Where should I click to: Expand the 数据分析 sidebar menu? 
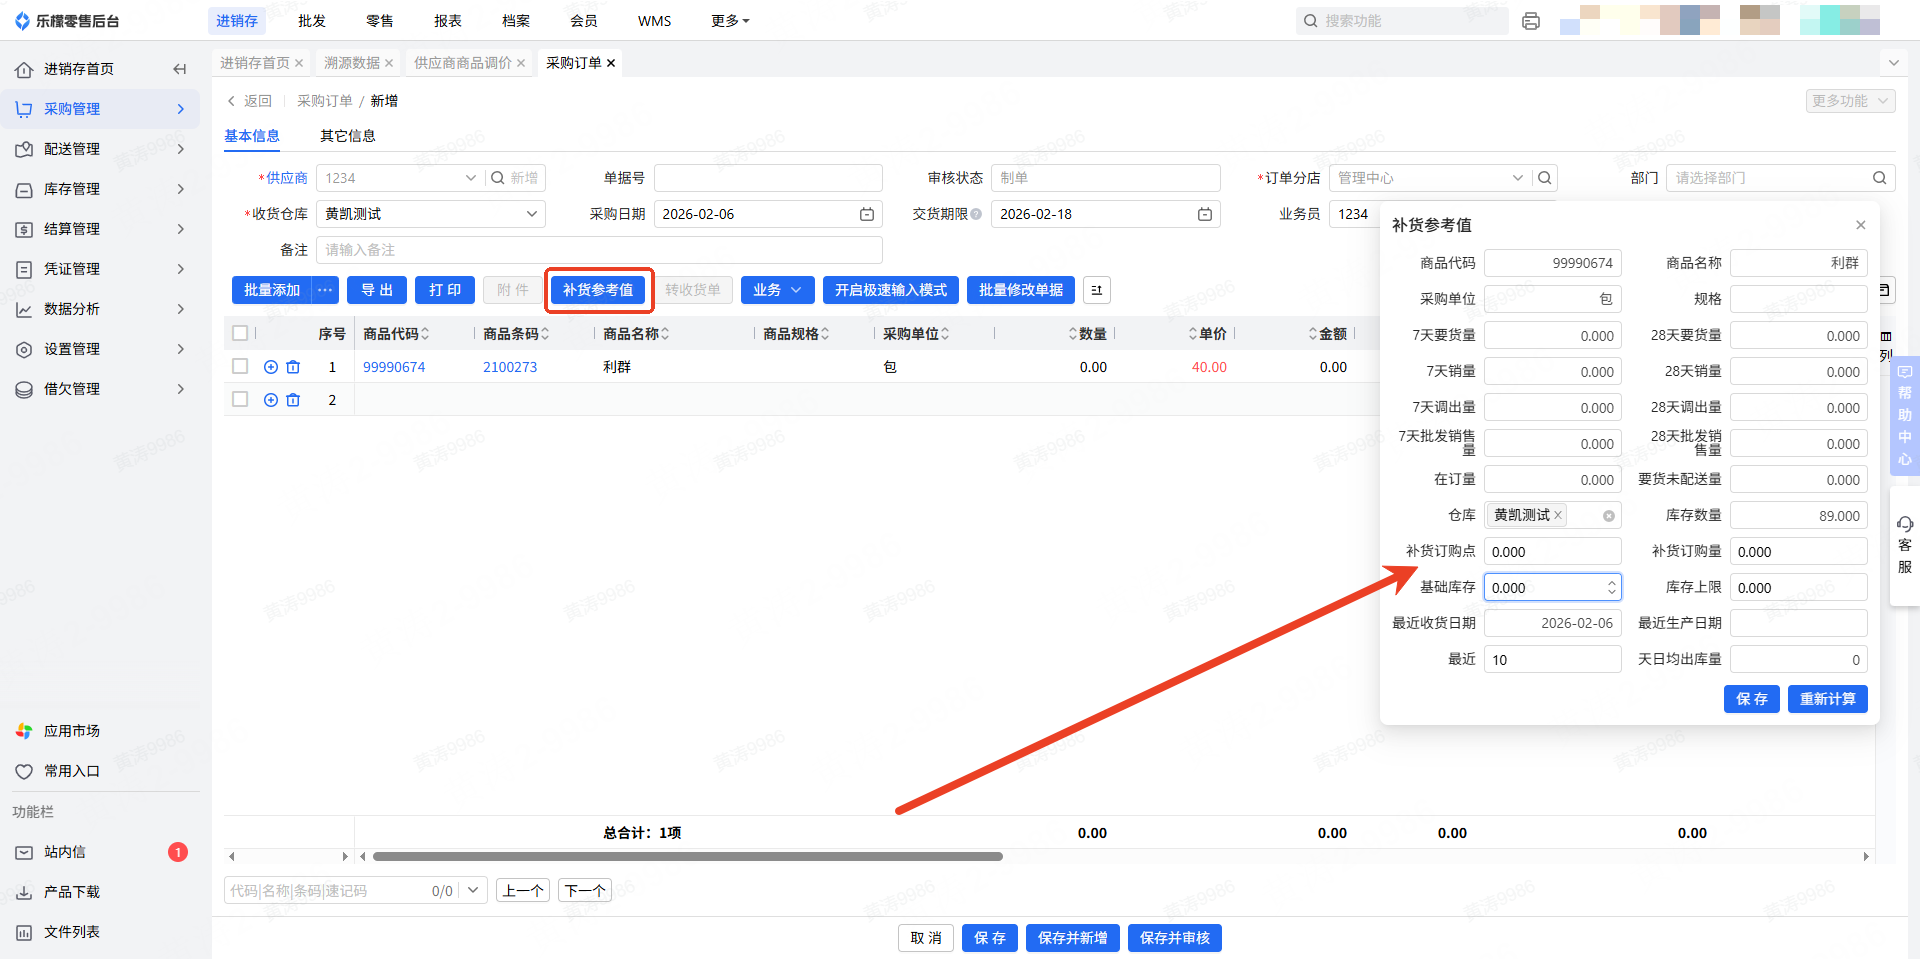pyautogui.click(x=100, y=309)
